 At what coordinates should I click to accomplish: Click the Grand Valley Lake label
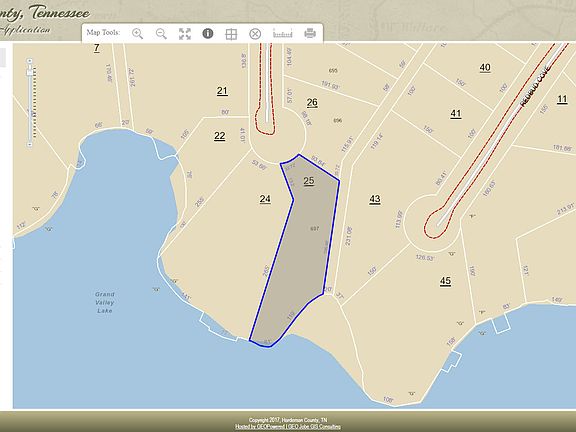[105, 302]
